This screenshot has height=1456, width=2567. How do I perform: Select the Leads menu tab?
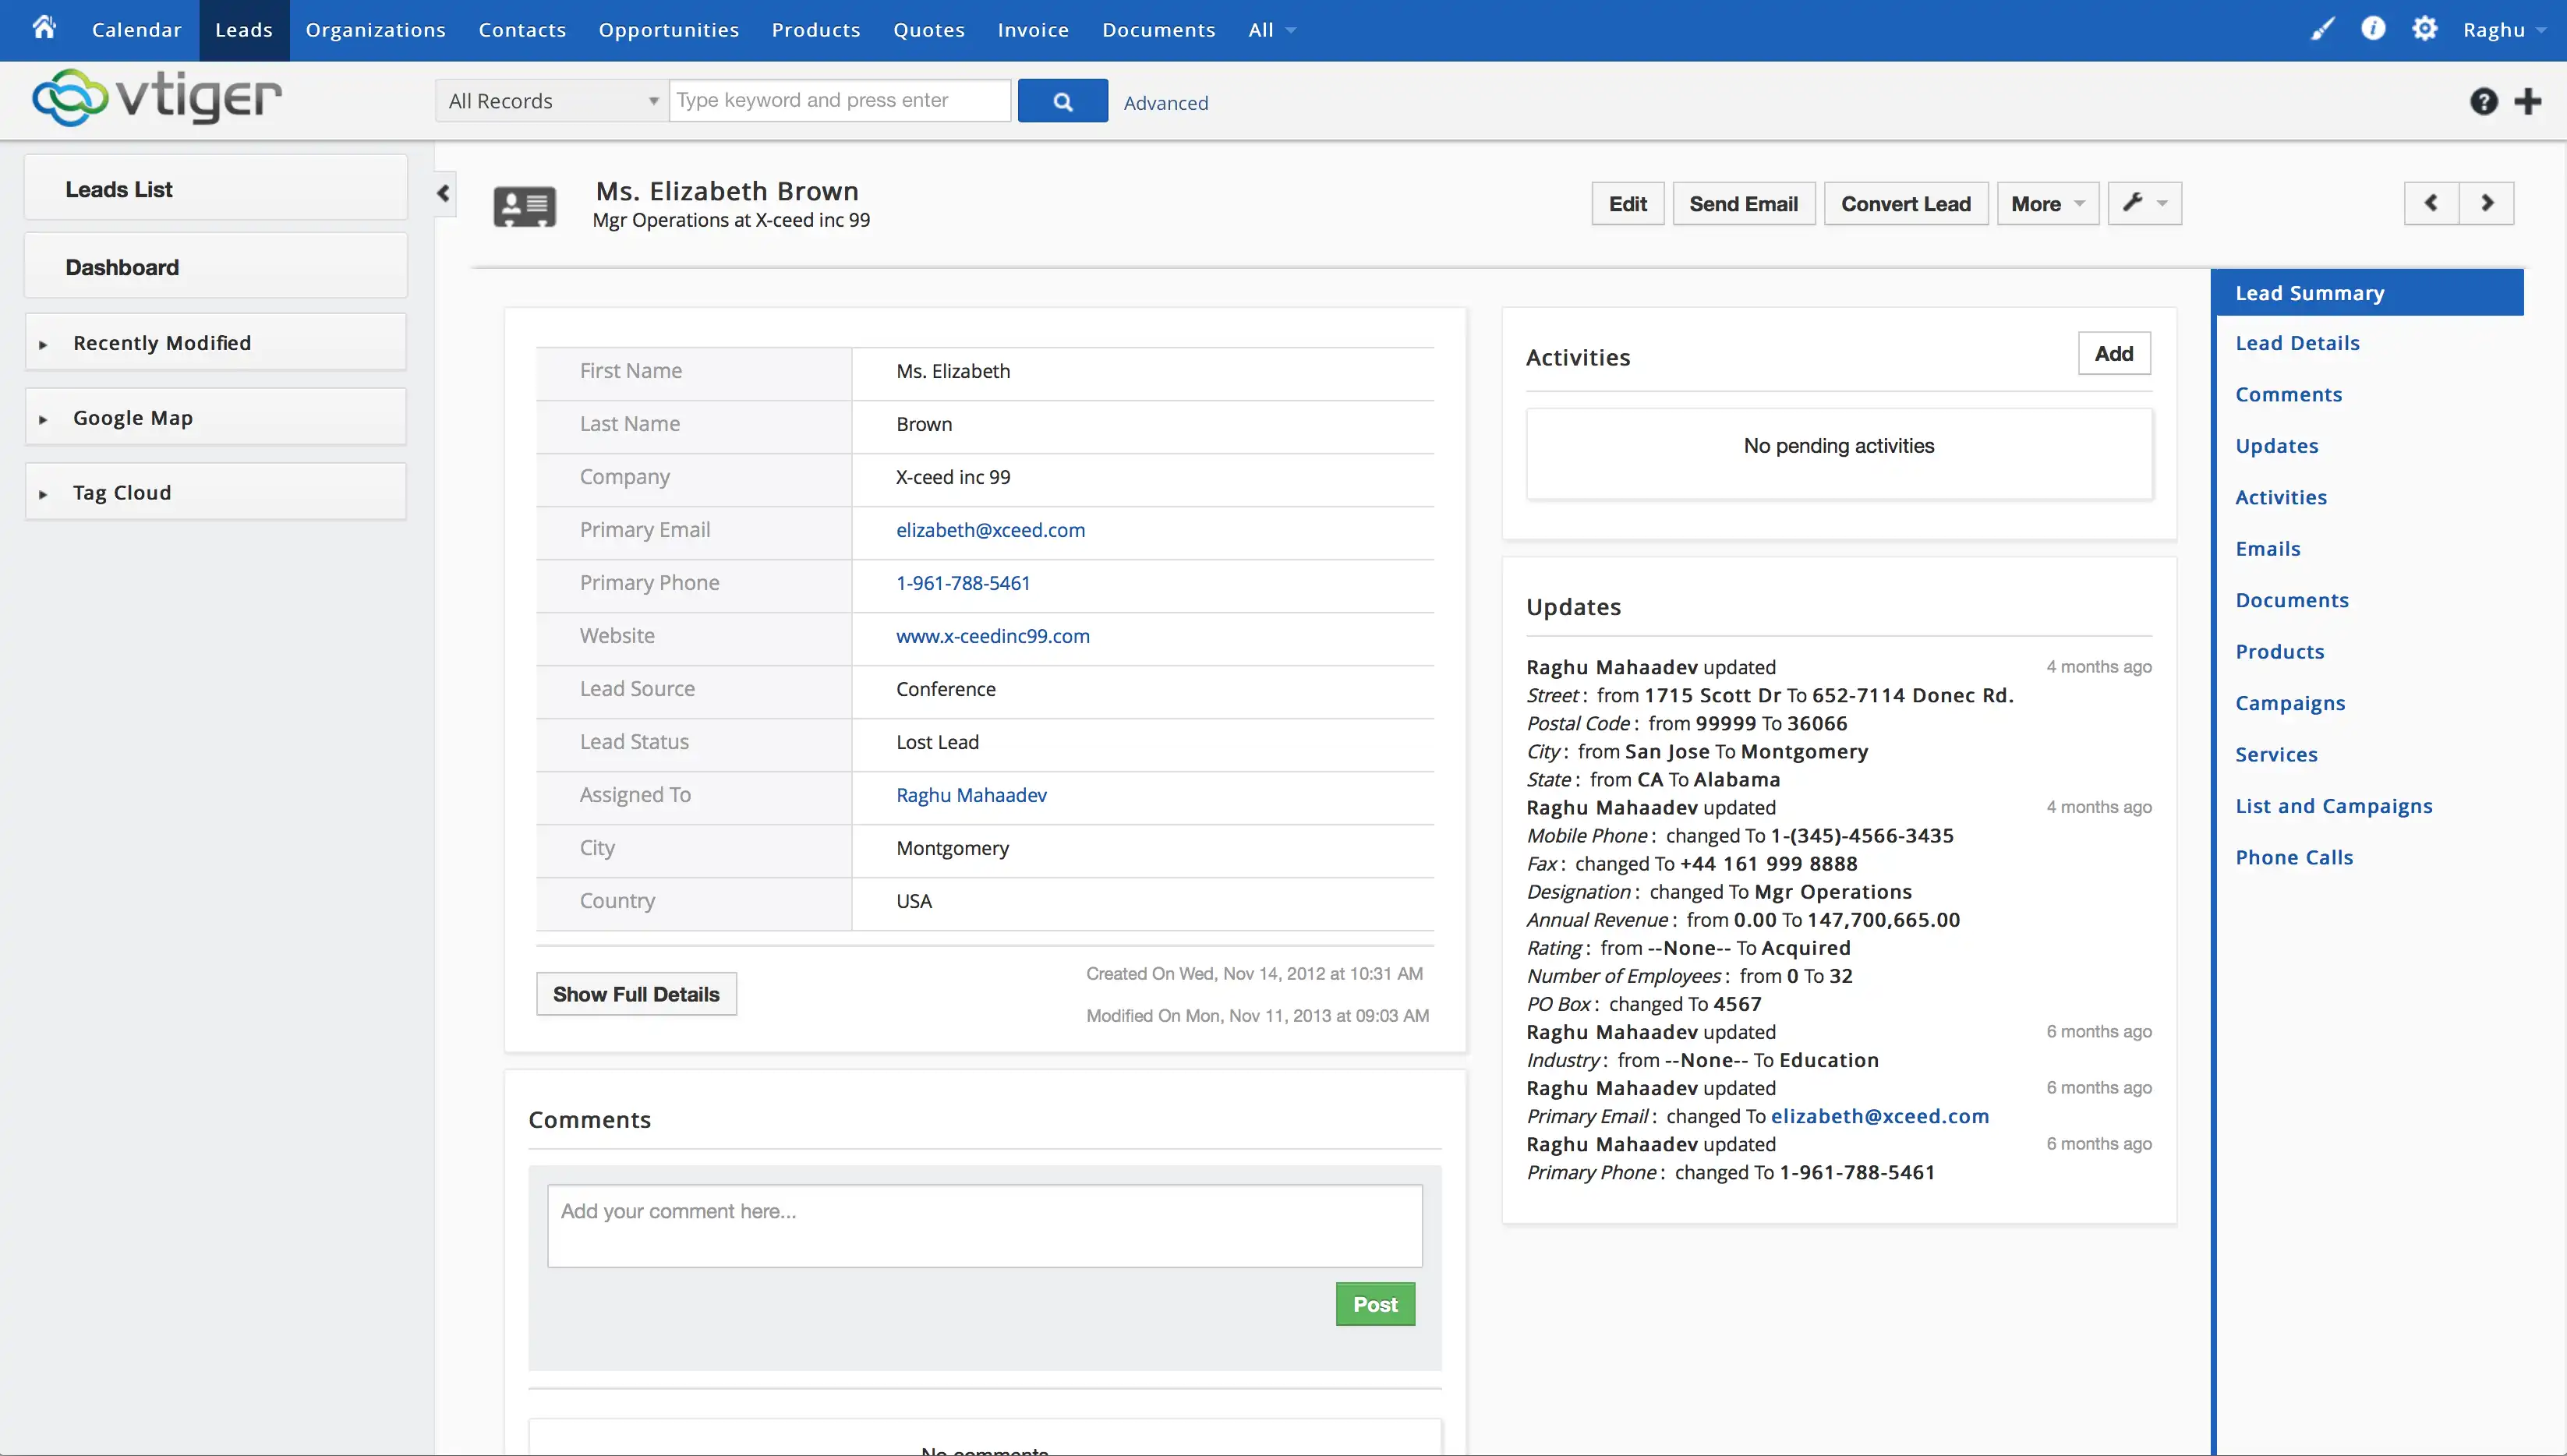[x=242, y=30]
